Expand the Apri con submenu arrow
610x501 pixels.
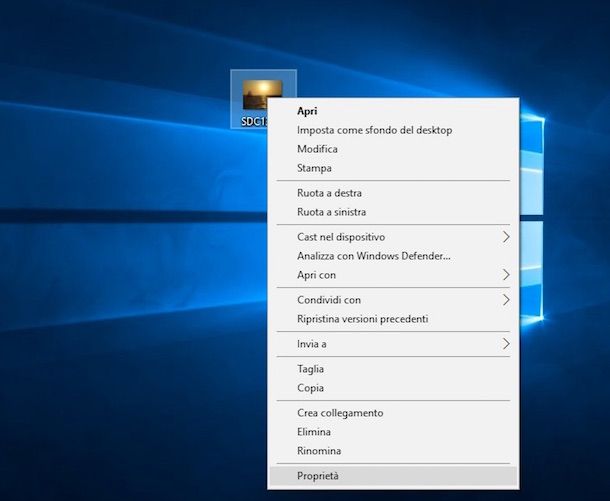(x=506, y=275)
